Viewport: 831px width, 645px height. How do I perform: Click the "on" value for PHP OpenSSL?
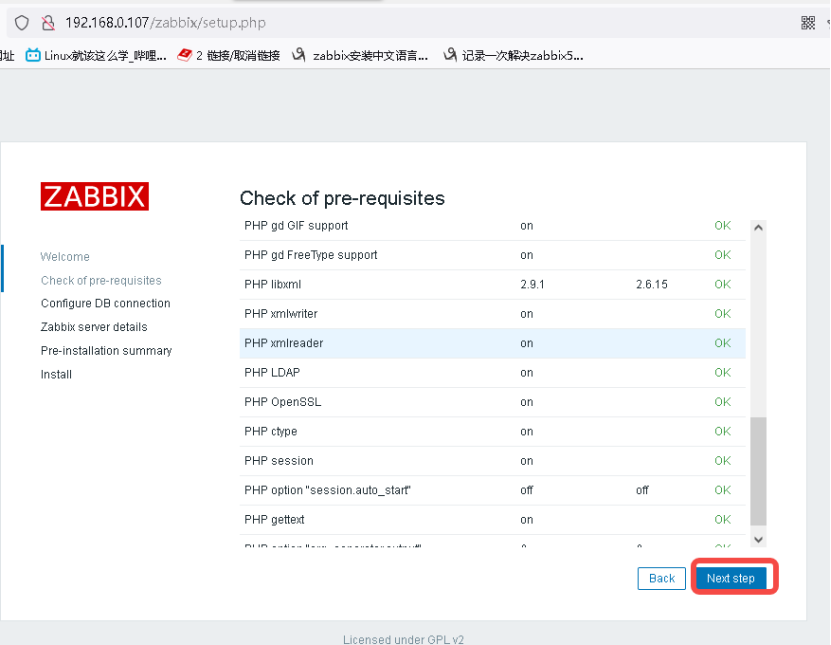point(527,402)
